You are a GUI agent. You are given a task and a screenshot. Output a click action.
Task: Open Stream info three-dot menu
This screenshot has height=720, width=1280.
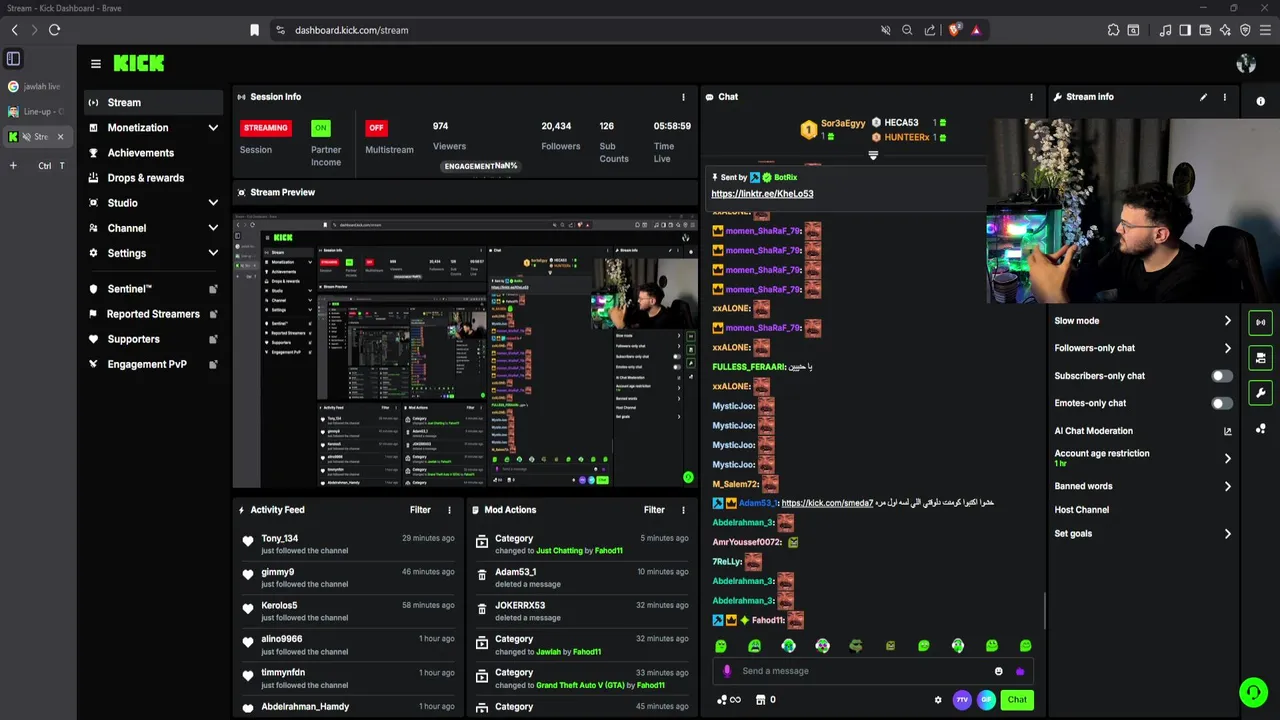(x=1224, y=97)
